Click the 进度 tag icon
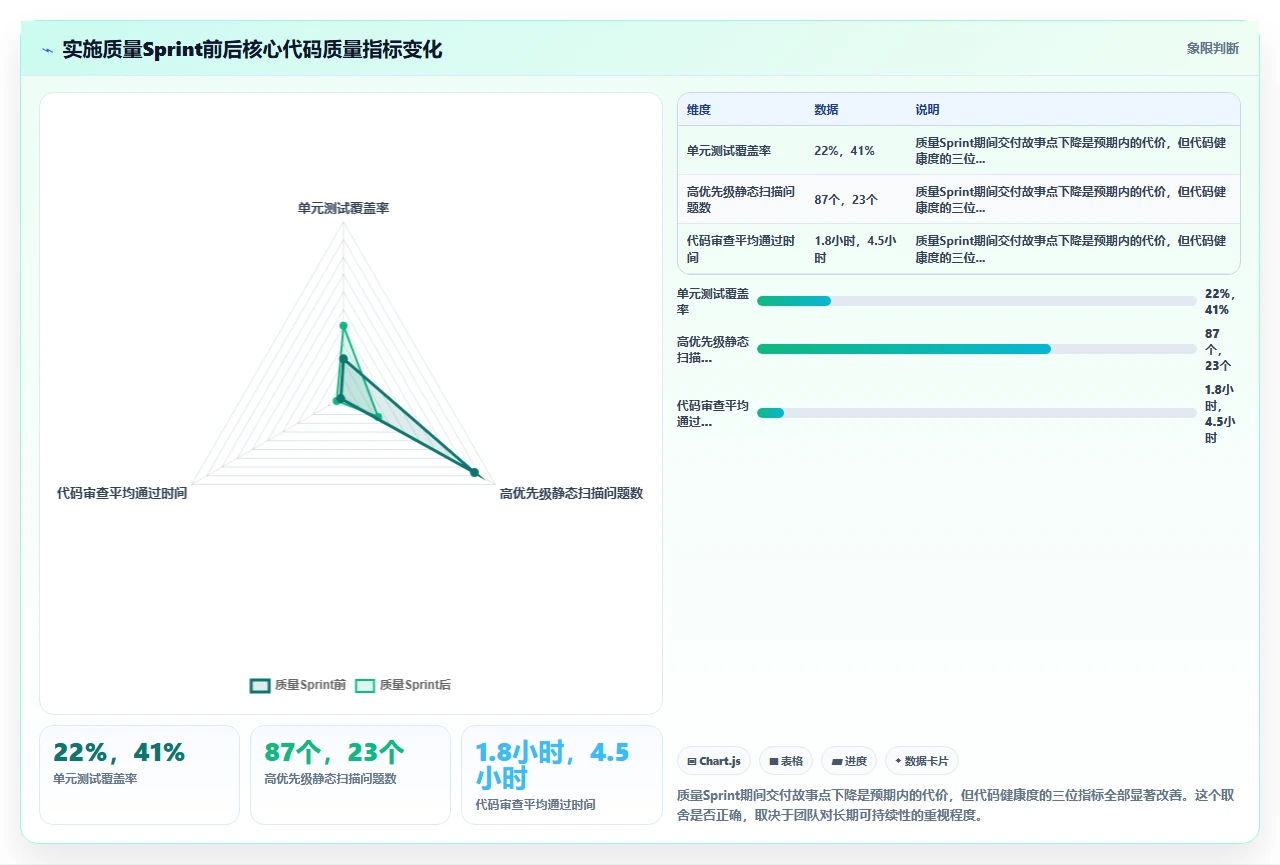Image resolution: width=1280 pixels, height=865 pixels. [836, 761]
